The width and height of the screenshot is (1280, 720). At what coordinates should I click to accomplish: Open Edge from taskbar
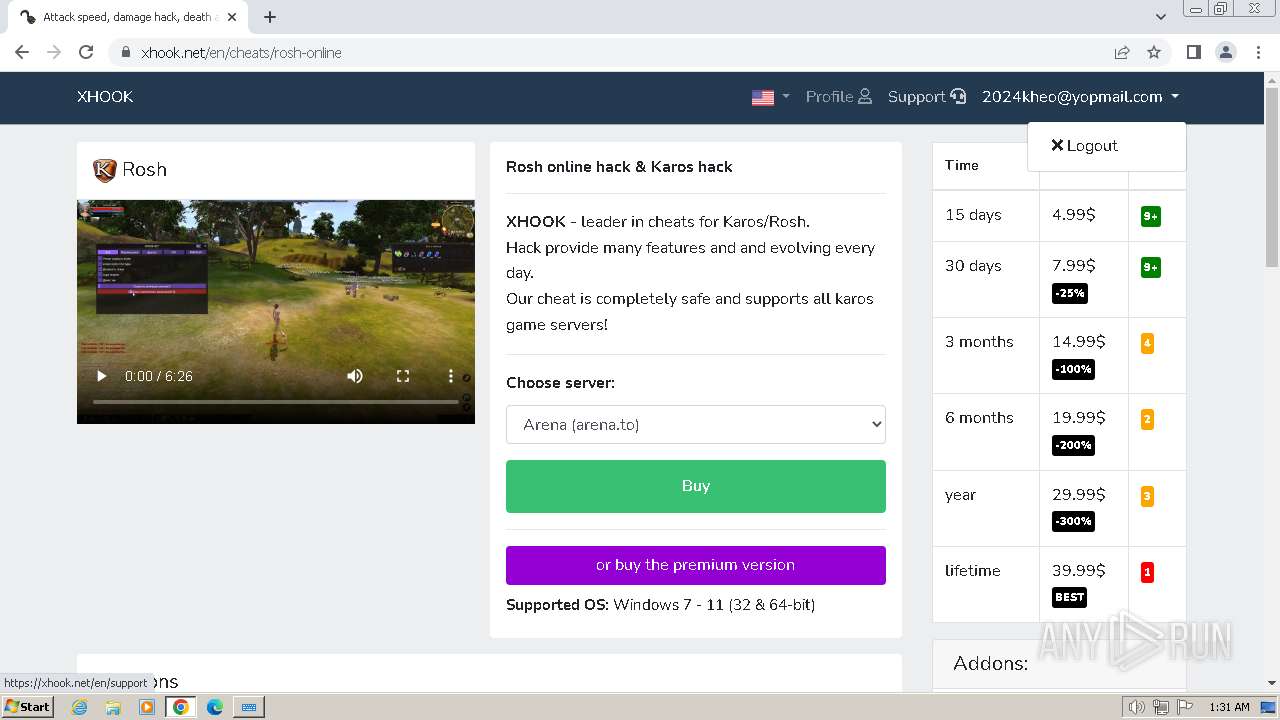[214, 707]
